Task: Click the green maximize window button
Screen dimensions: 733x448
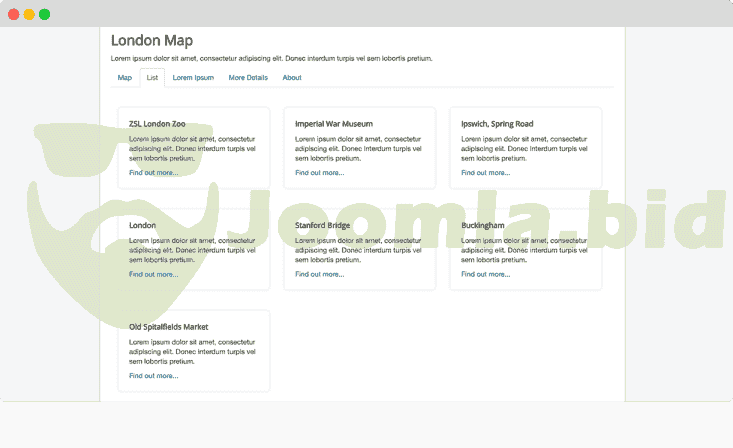Action: [x=45, y=14]
